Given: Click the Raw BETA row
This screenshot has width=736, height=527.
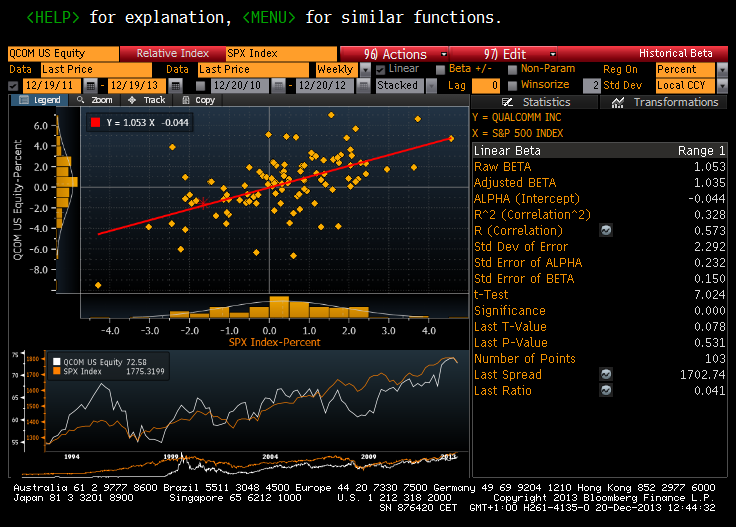Looking at the screenshot, I should point(599,167).
